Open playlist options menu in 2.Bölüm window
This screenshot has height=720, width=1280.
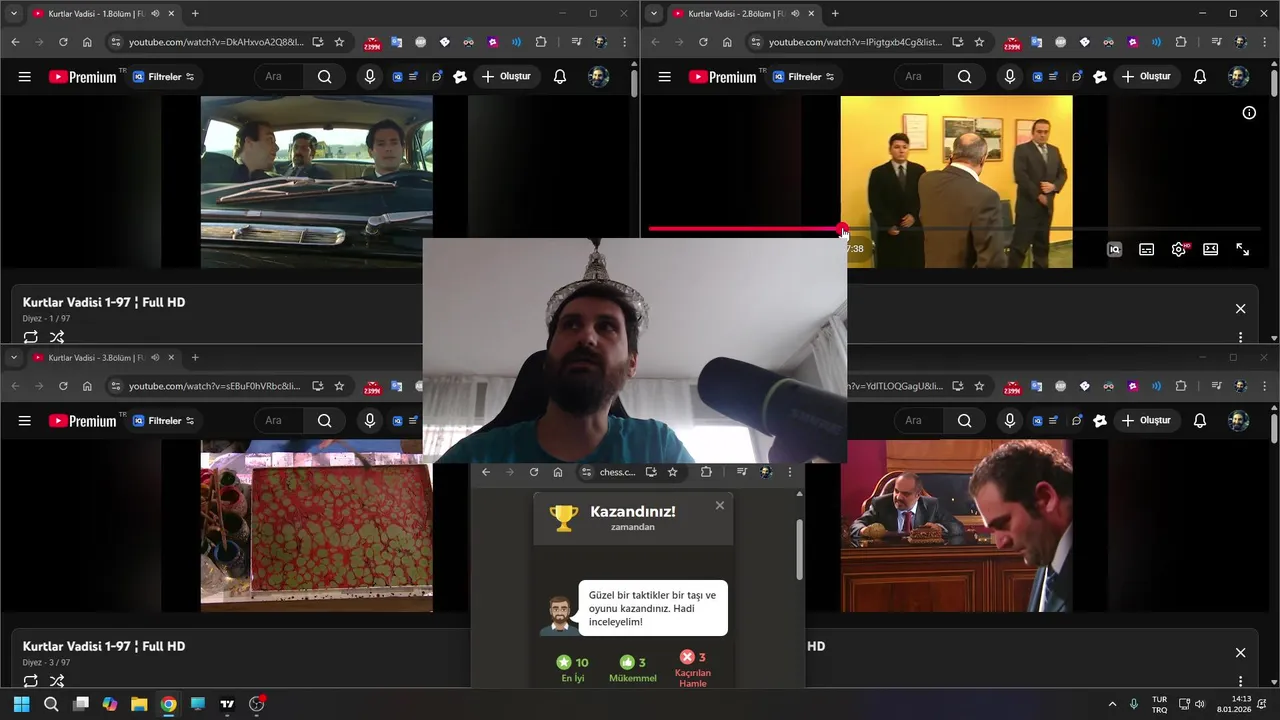[1241, 337]
